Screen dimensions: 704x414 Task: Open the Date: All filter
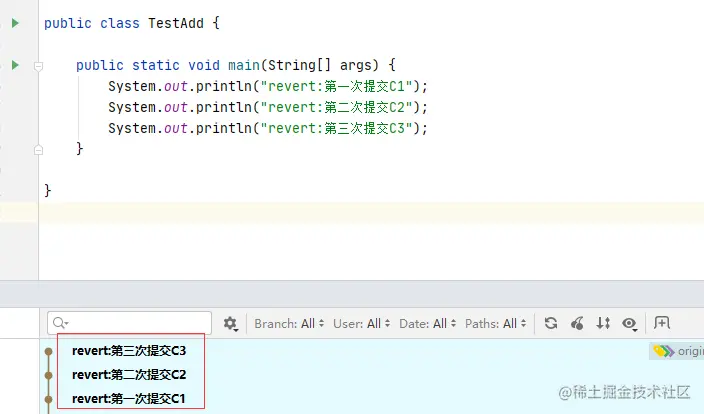point(427,323)
